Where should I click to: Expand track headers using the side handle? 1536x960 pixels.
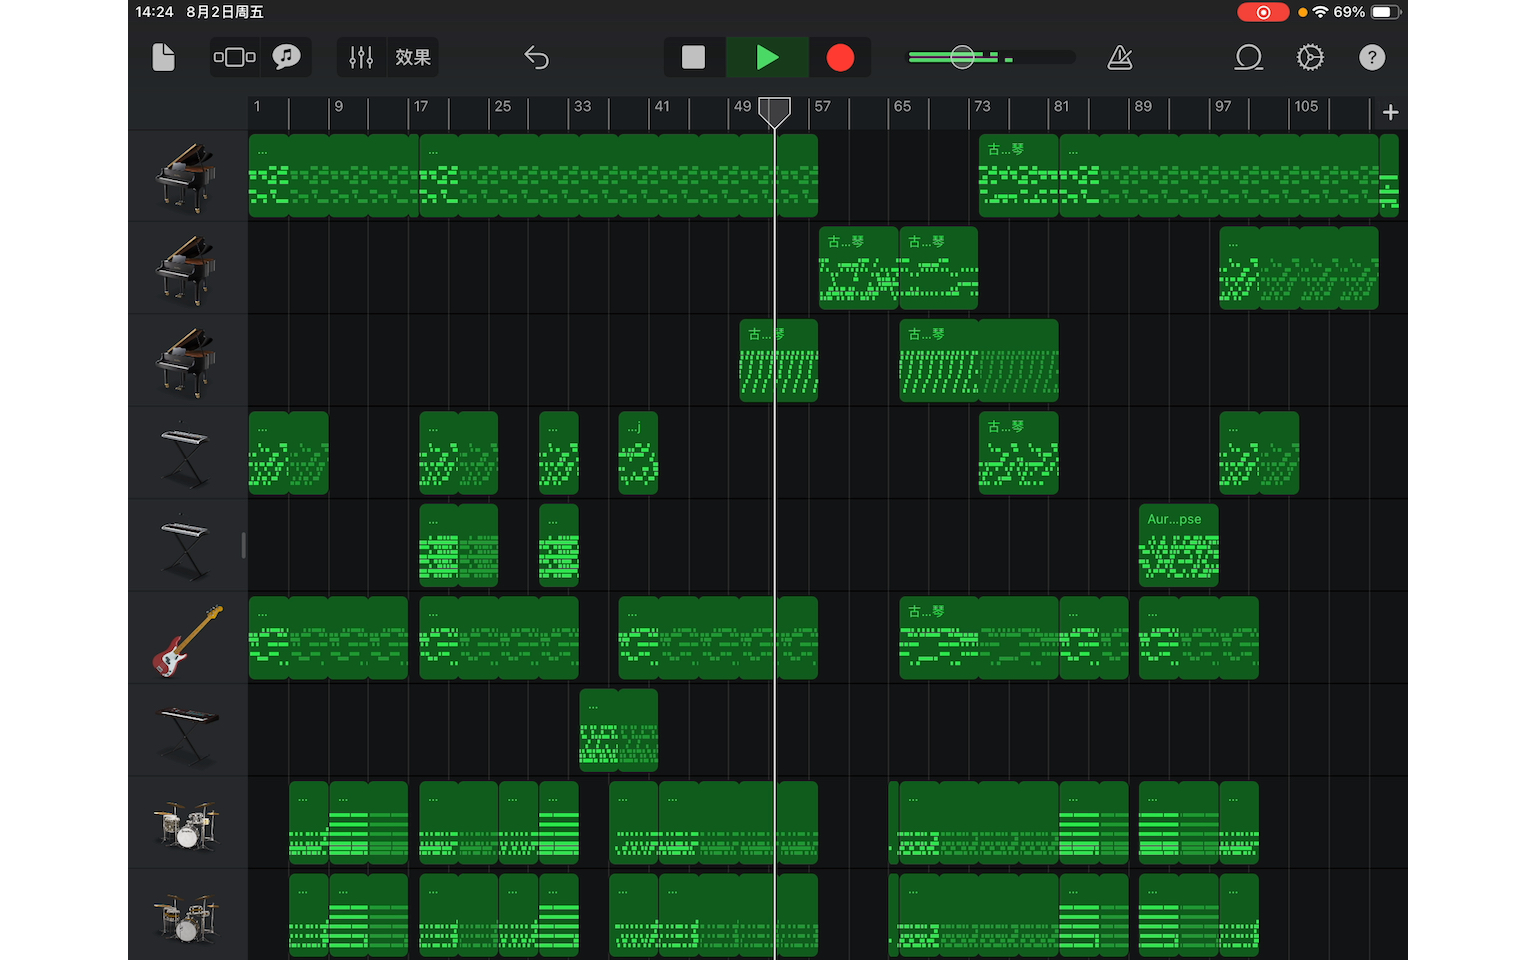pyautogui.click(x=243, y=545)
